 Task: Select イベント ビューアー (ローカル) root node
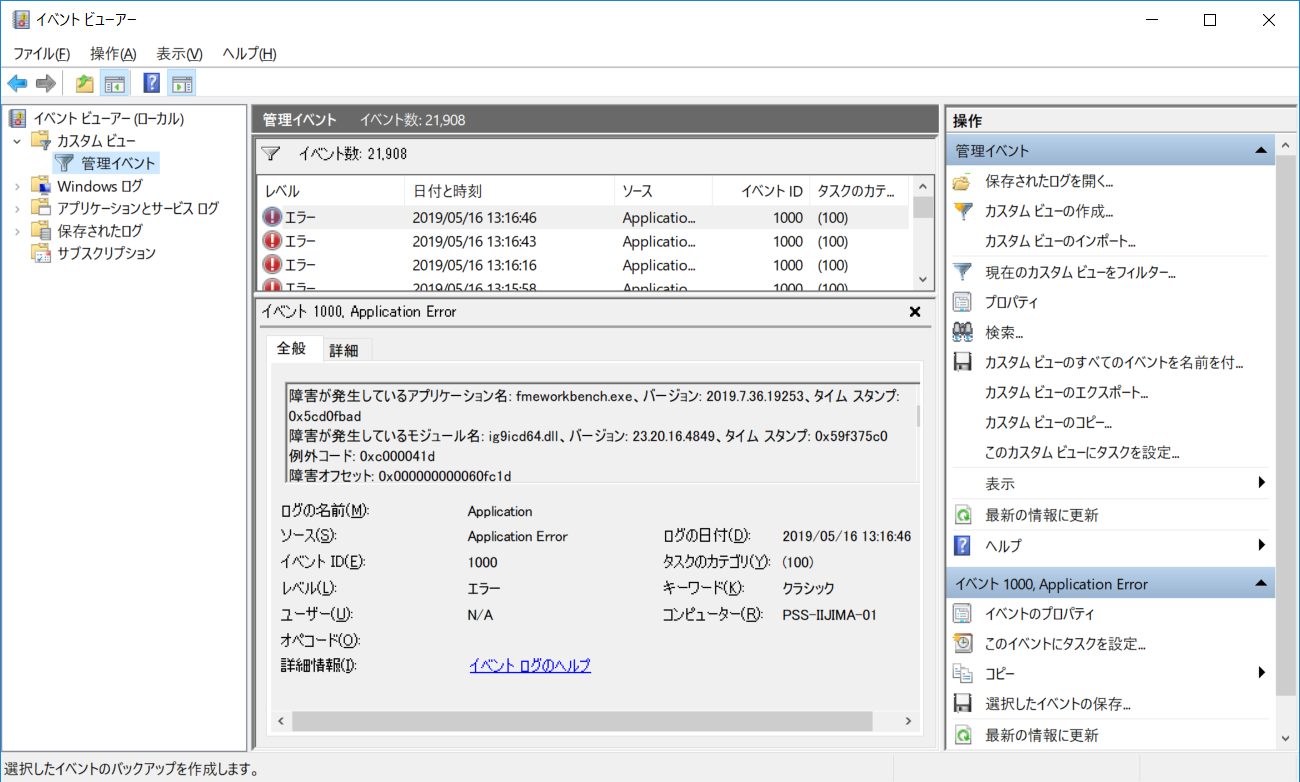tap(108, 119)
